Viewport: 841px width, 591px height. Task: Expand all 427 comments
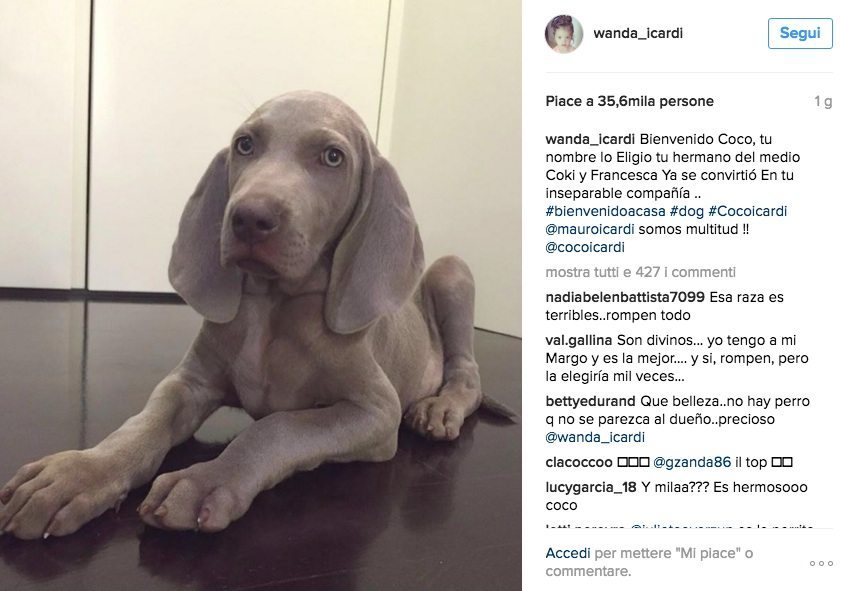(x=640, y=272)
